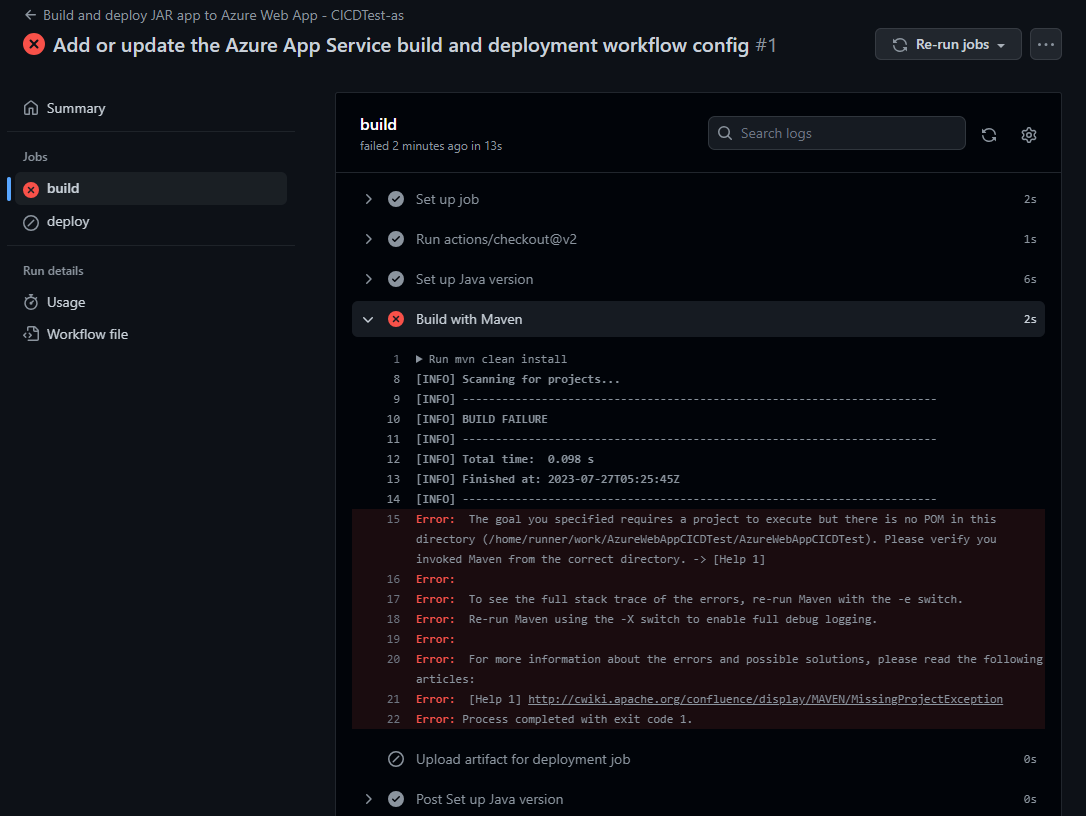Click the success check icon for Run actions/checkout@v2
Screen dimensions: 1086x816
[x=396, y=239]
